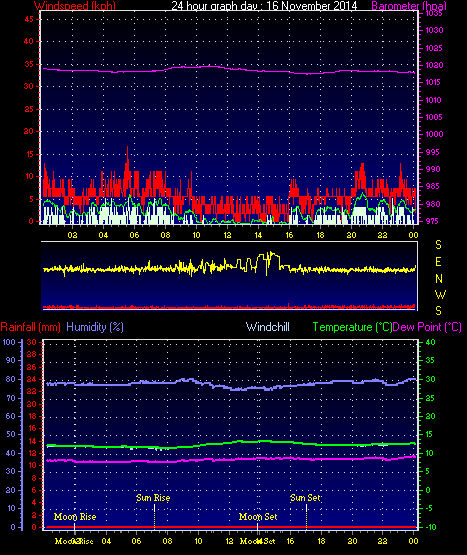Click the 20 hour tick under lower chart
This screenshot has width=467, height=555.
tap(352, 541)
